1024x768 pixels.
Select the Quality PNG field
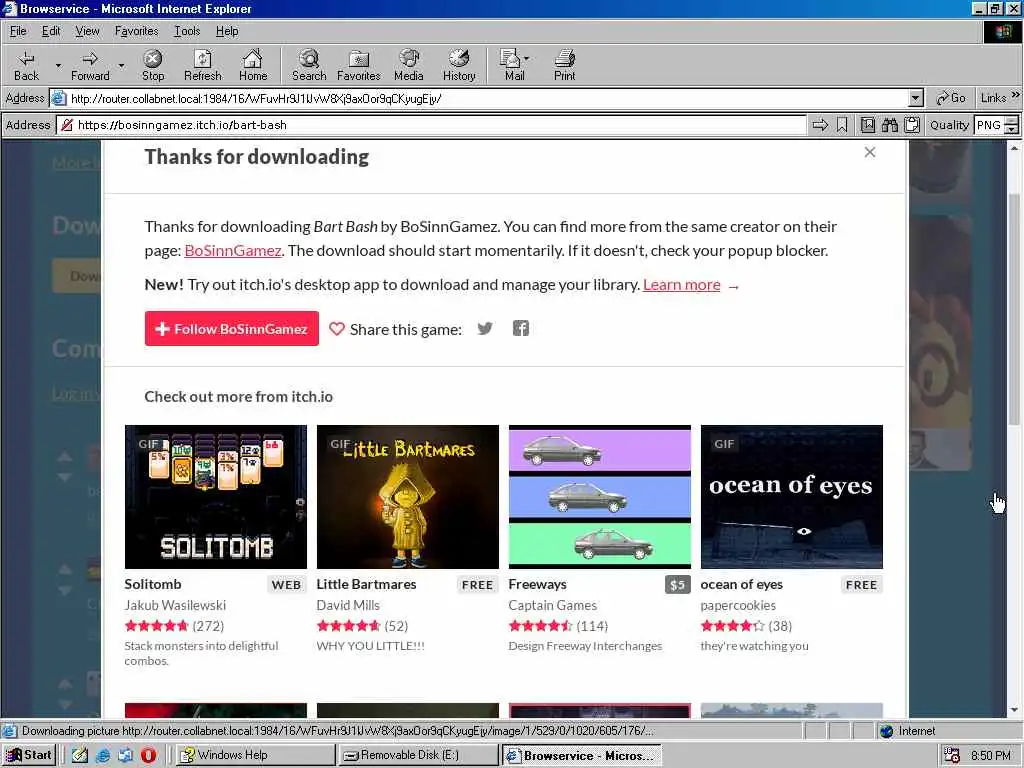989,125
